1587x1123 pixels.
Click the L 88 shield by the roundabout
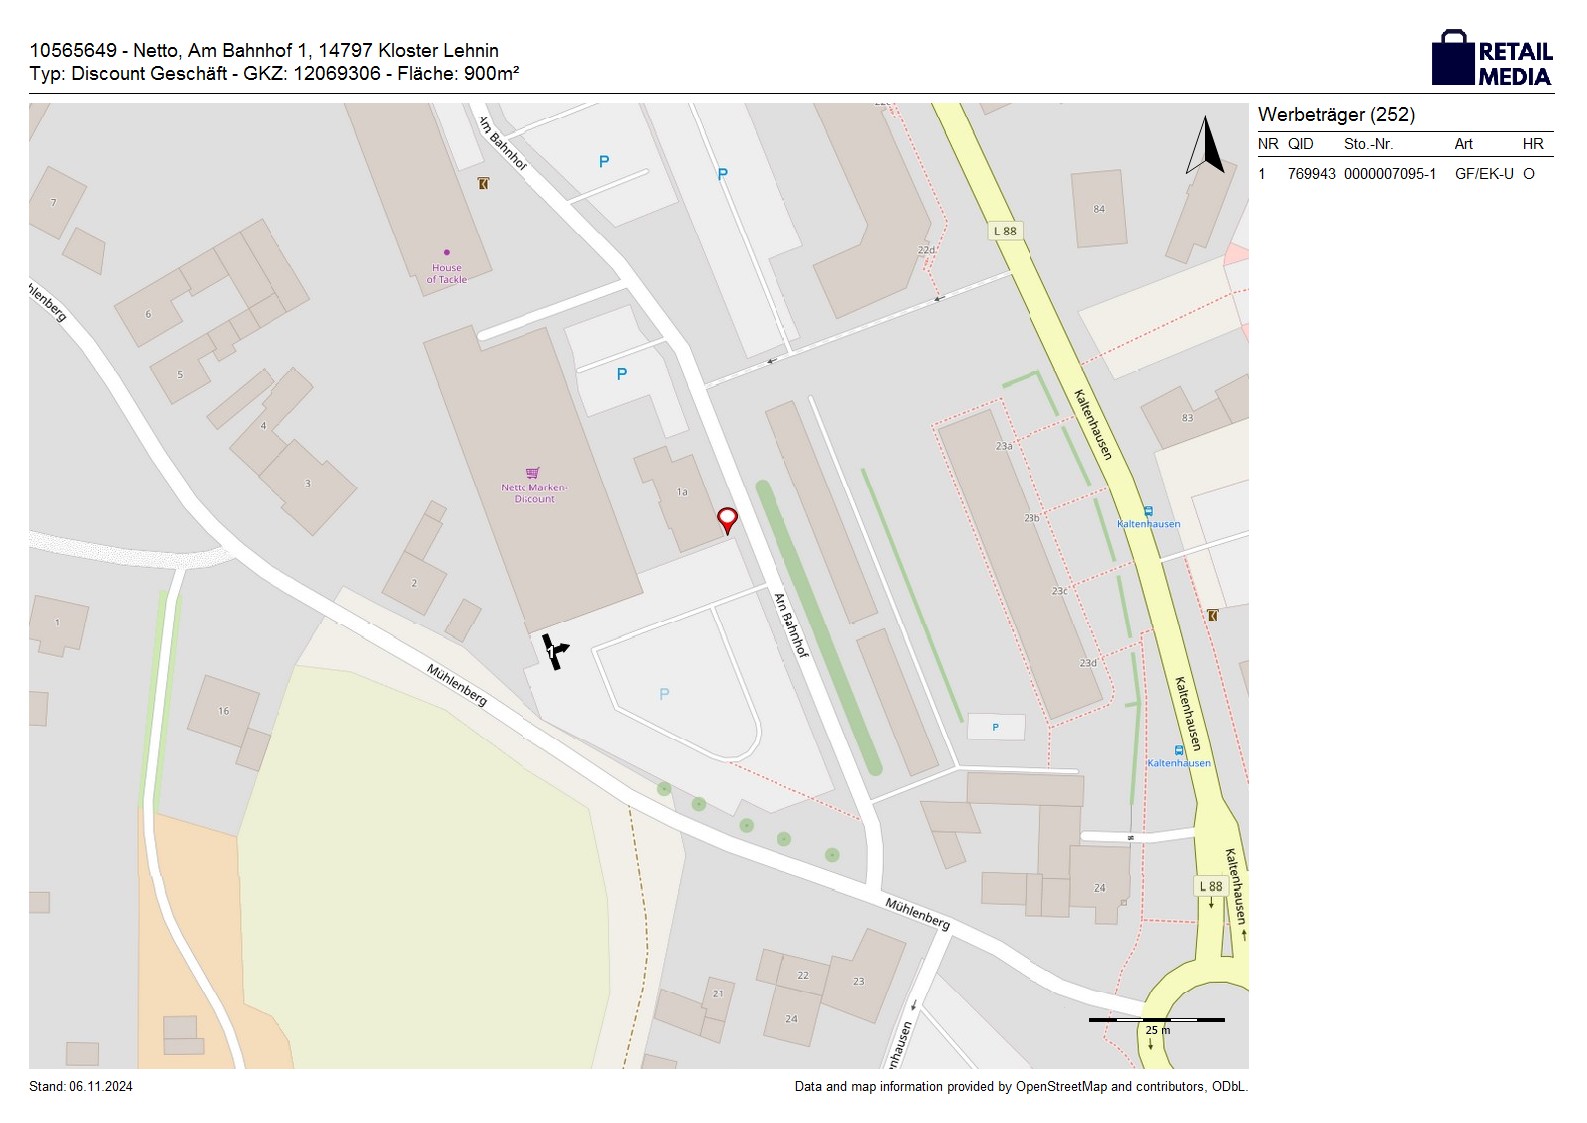1210,886
